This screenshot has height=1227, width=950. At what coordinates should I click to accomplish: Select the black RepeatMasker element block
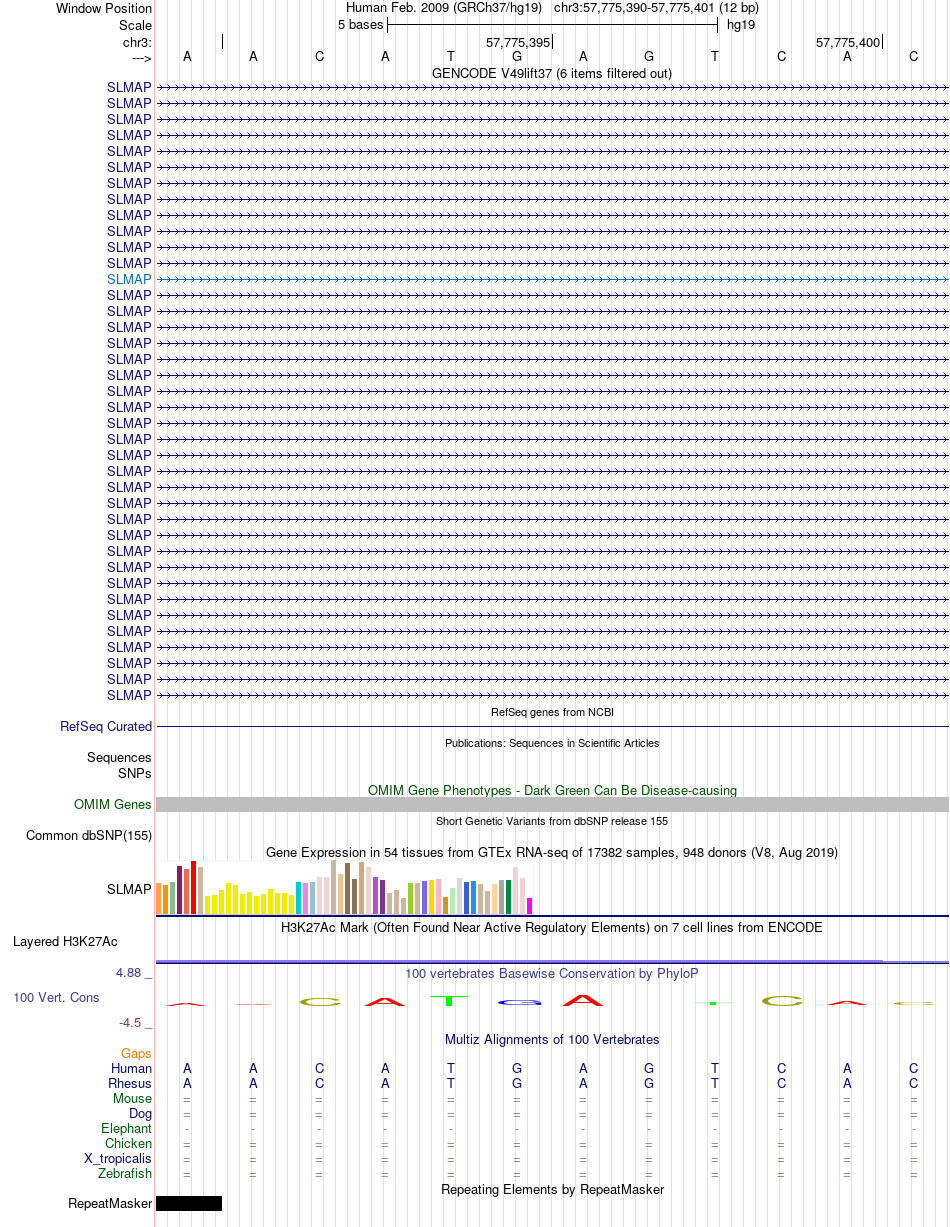(189, 1204)
